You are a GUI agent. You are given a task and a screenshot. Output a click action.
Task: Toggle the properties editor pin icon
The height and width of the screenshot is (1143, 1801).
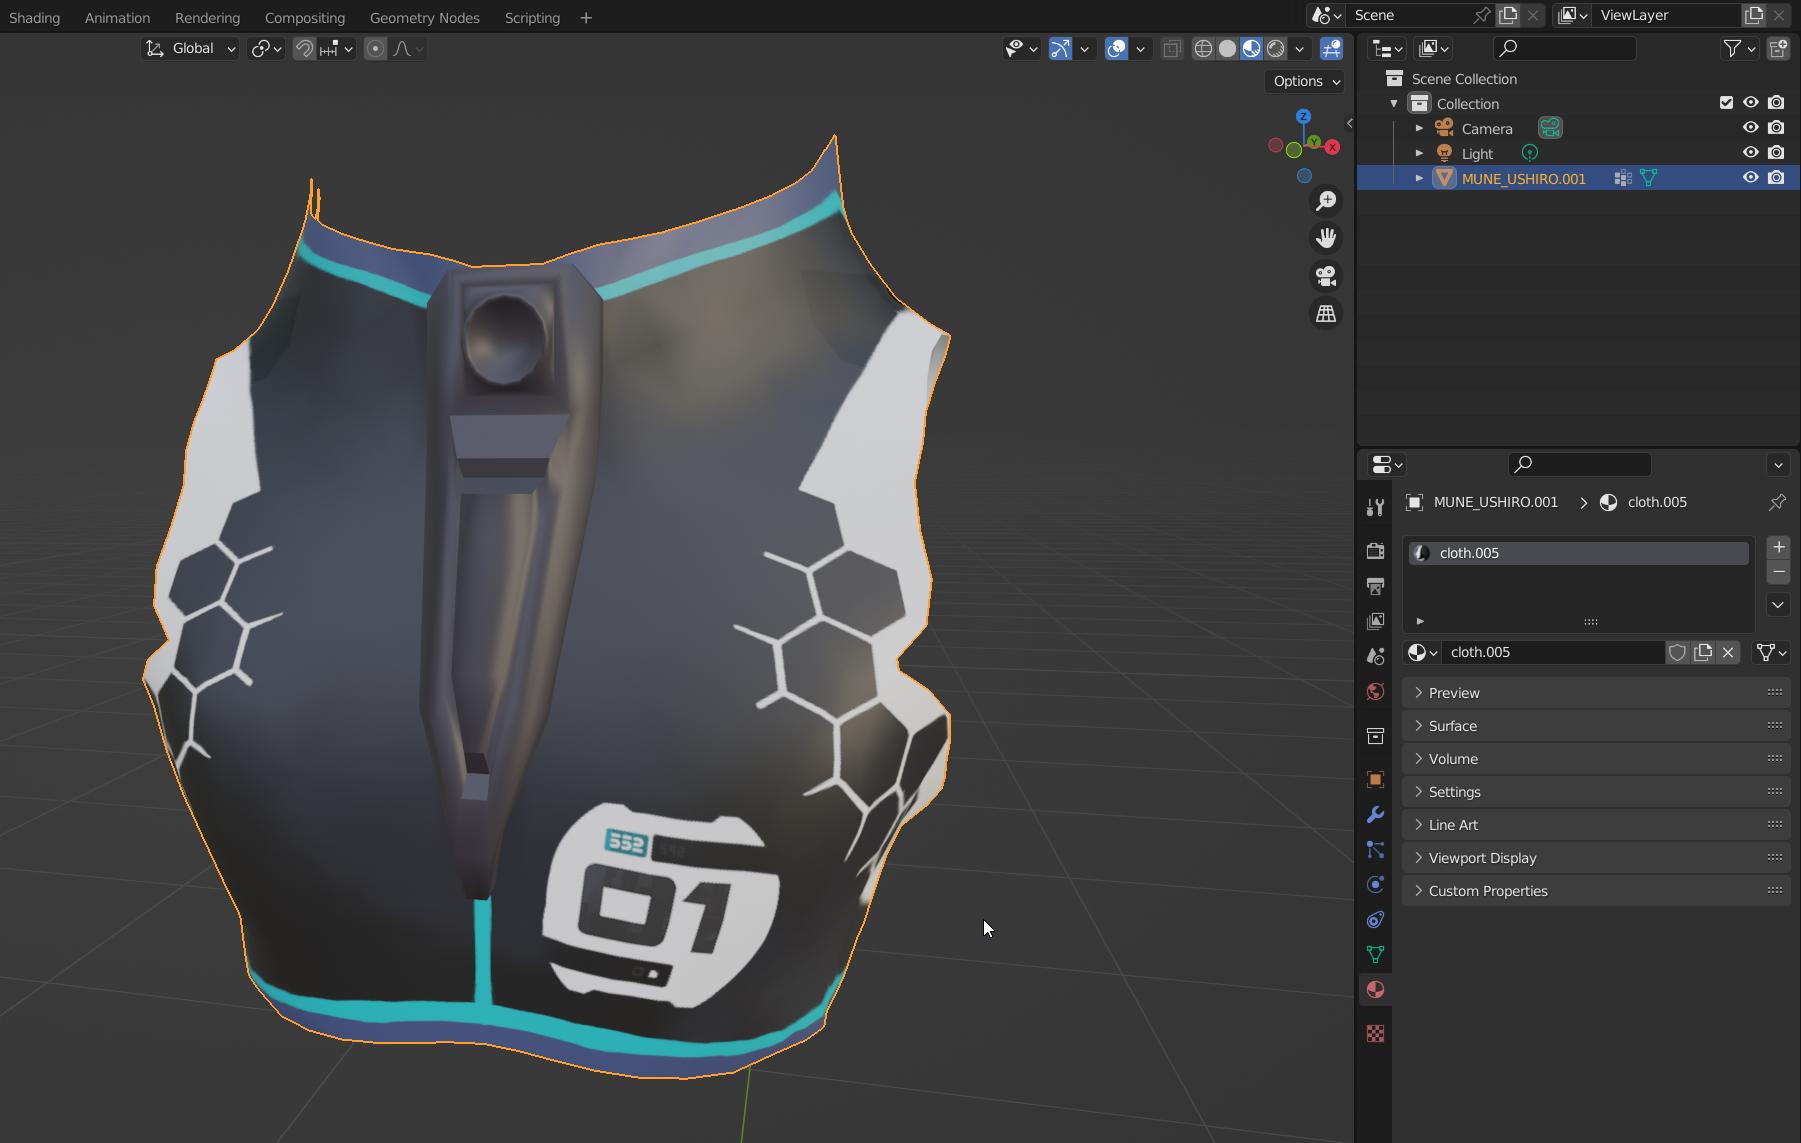click(x=1777, y=502)
